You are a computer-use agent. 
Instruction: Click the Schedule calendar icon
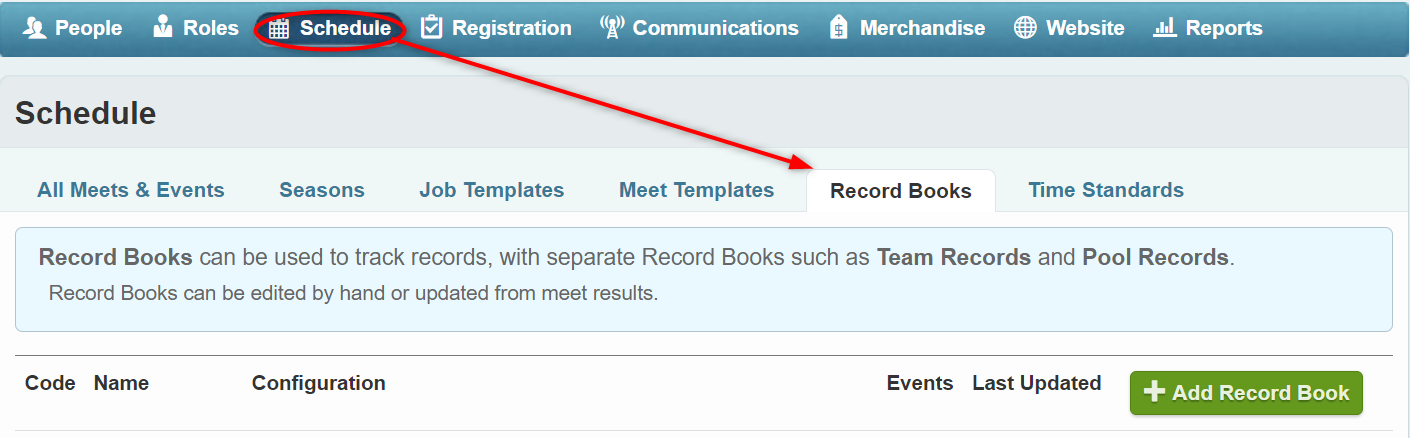point(280,28)
